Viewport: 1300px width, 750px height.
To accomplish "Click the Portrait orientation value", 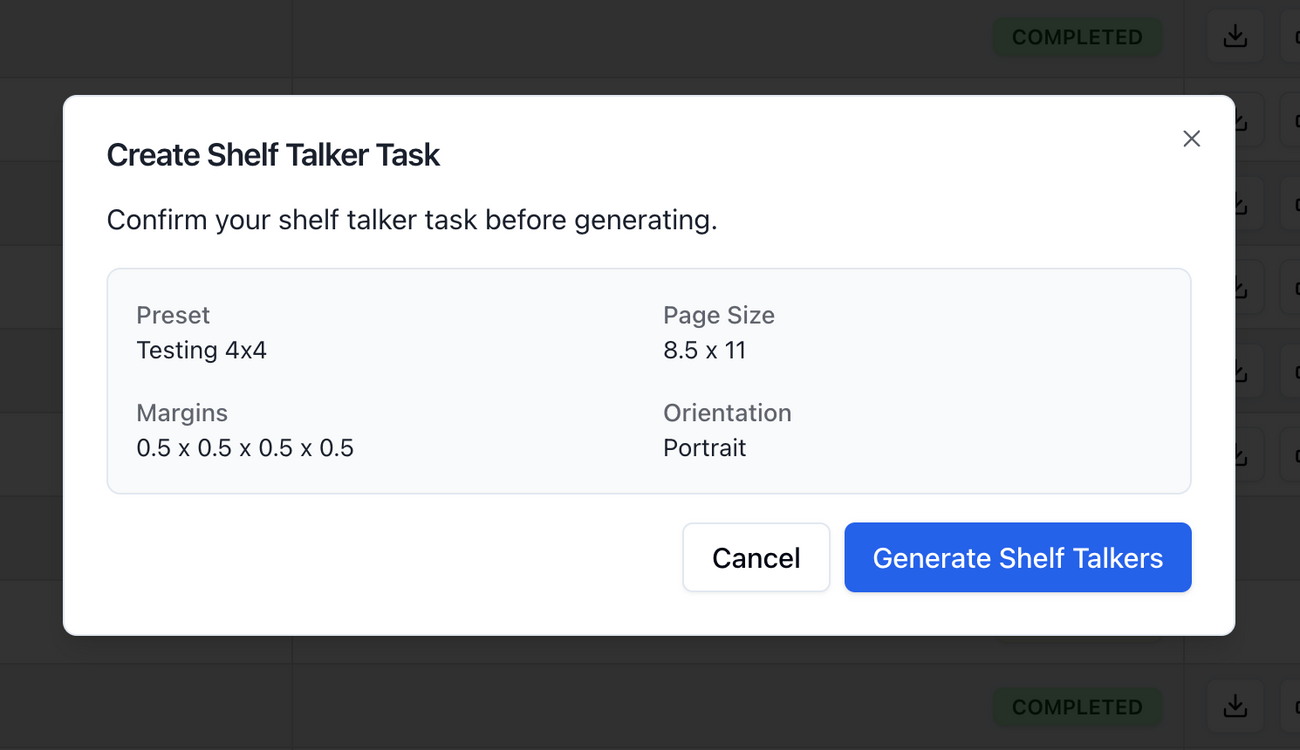I will point(704,448).
